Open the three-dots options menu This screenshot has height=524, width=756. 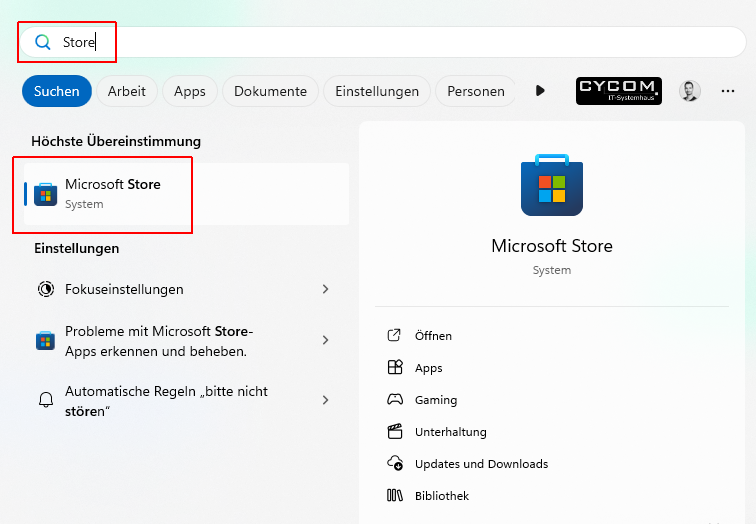(x=728, y=91)
